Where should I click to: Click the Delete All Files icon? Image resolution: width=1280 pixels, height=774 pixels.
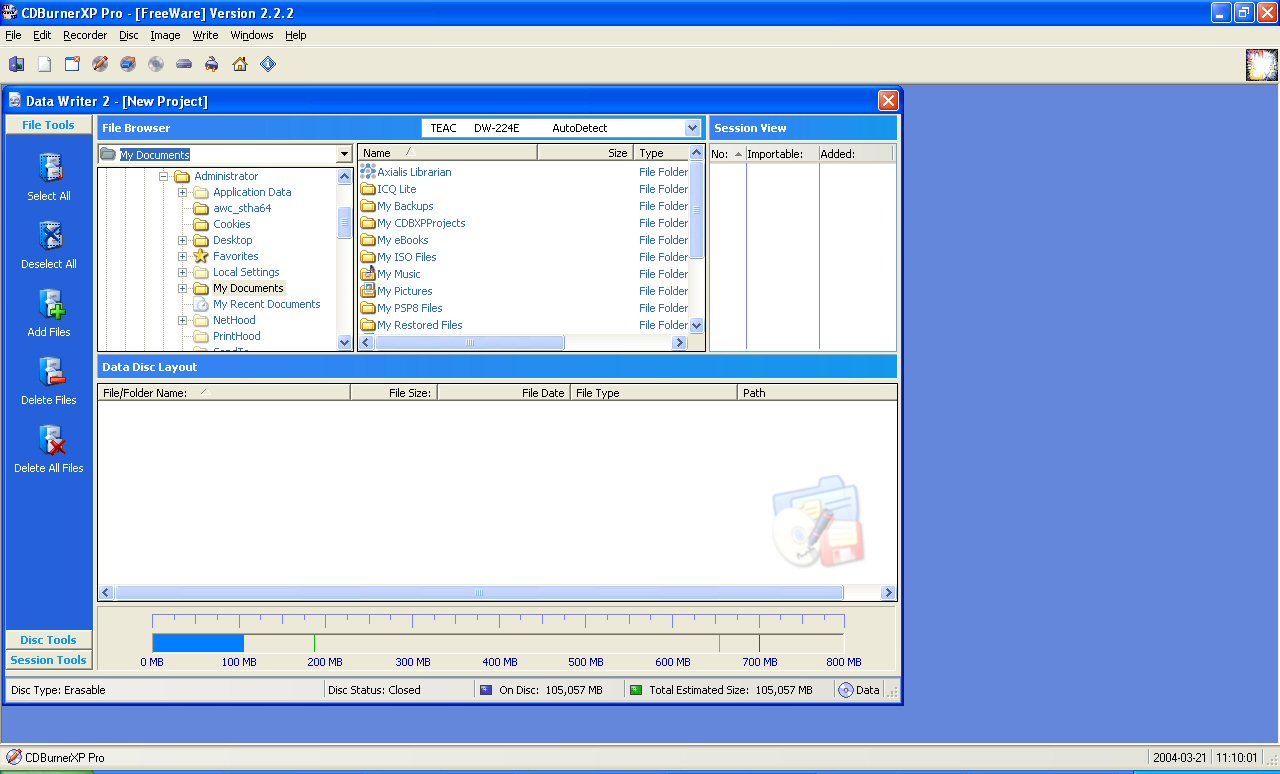pos(49,440)
